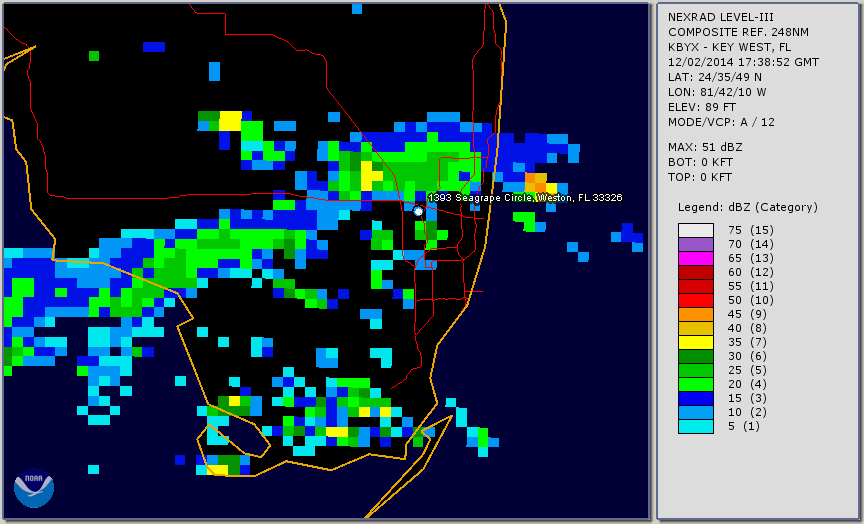Select the 35 dBZ yellow swatch
Viewport: 864px width, 524px height.
pos(695,342)
